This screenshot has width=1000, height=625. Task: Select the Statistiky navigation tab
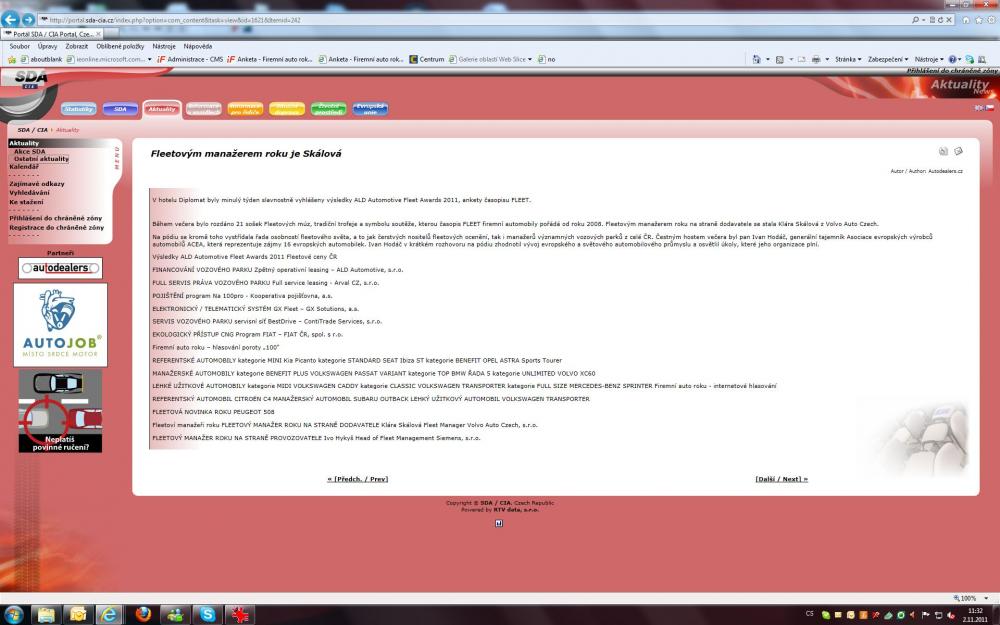(x=78, y=109)
